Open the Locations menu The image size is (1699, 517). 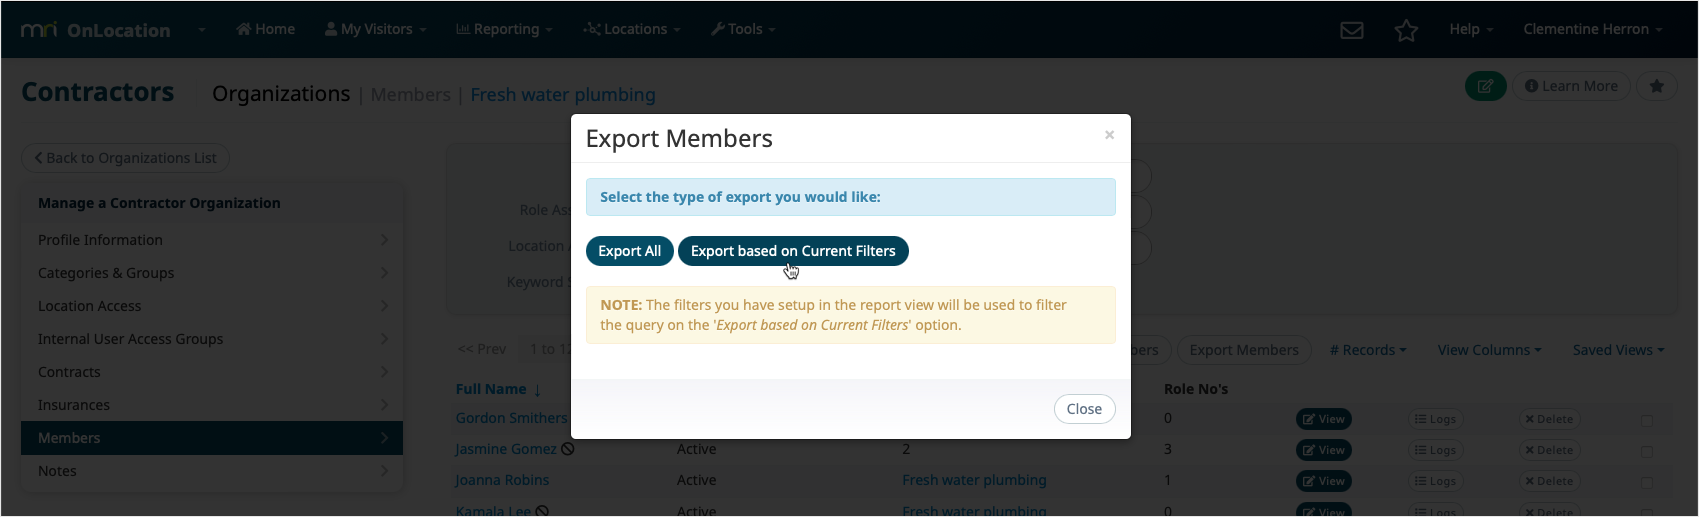[x=632, y=29]
